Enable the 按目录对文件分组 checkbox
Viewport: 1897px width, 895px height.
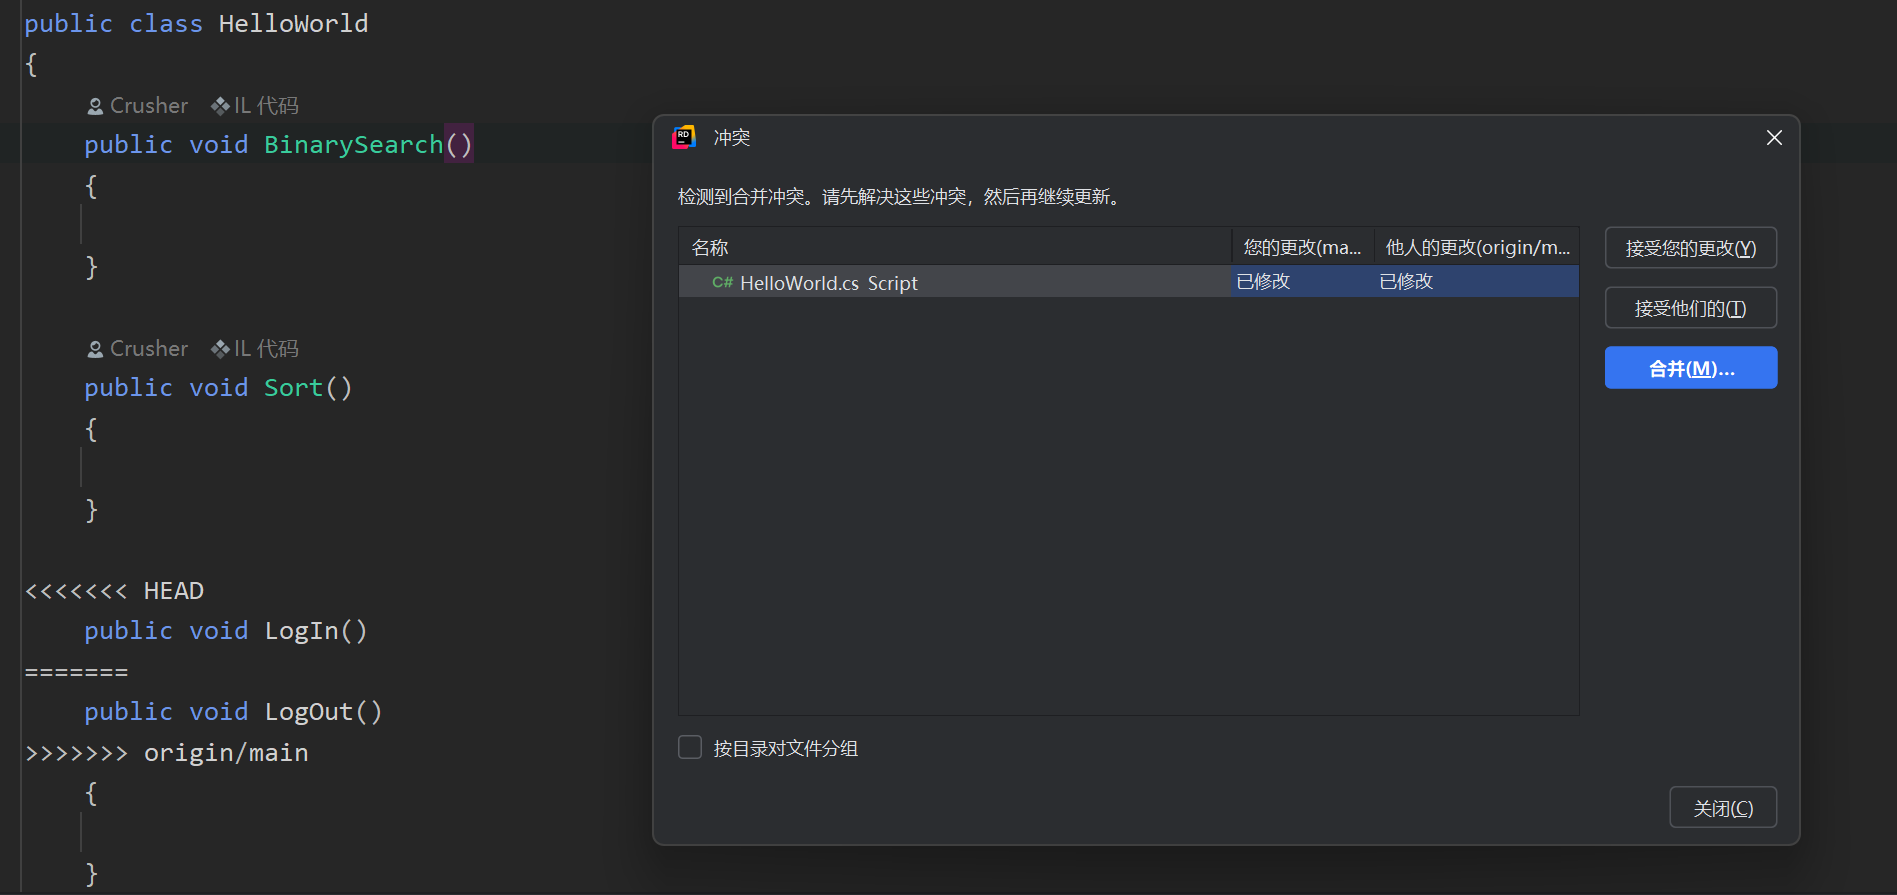point(690,748)
